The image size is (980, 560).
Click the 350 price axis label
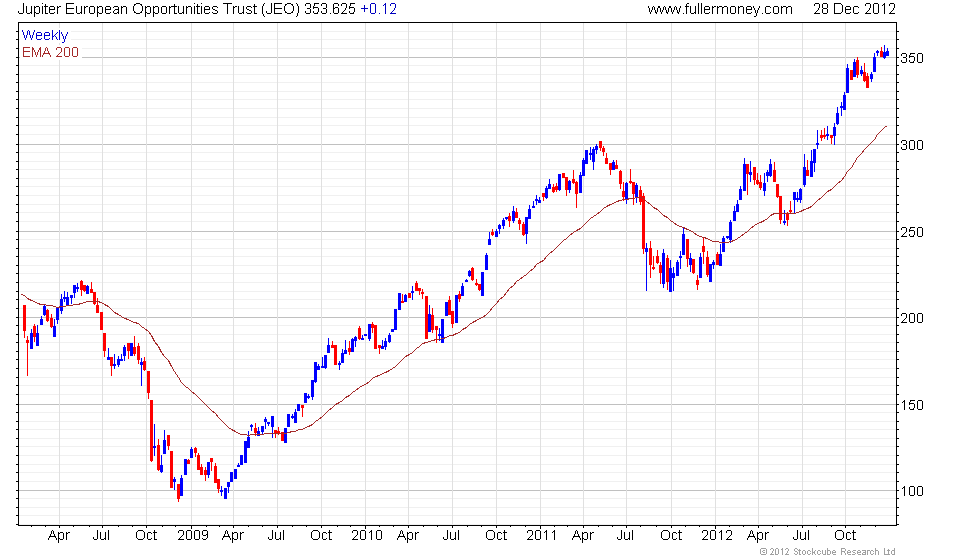(911, 58)
